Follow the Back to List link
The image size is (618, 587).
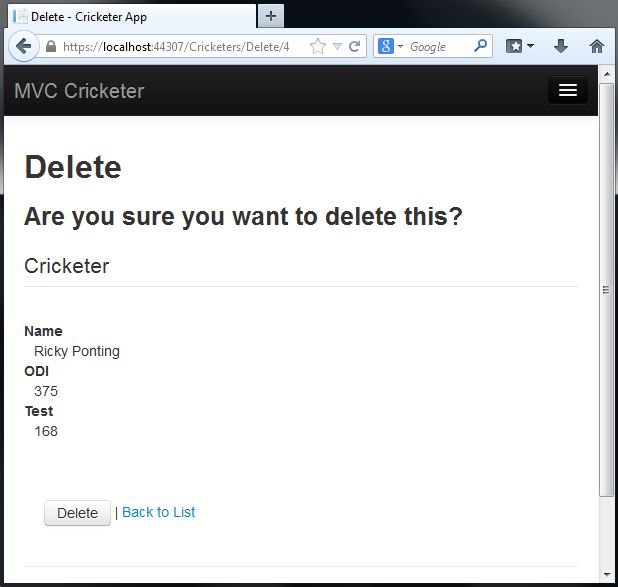pyautogui.click(x=158, y=512)
